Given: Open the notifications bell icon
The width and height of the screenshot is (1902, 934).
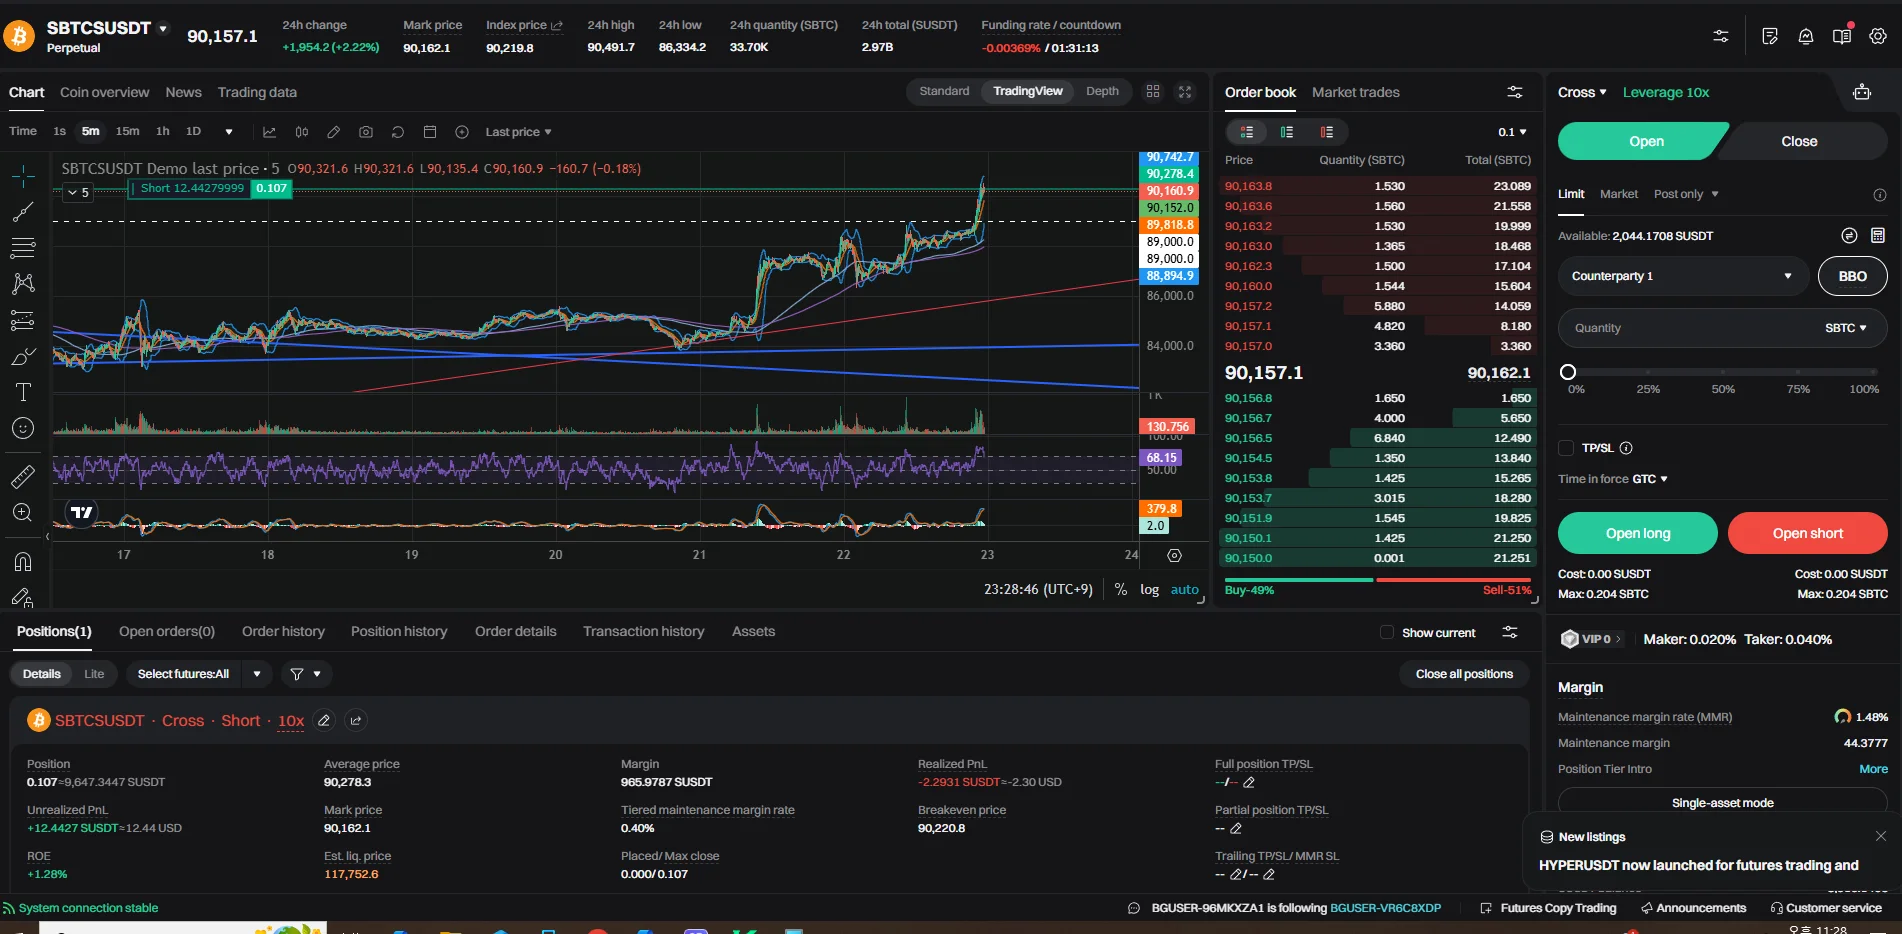Looking at the screenshot, I should click(1805, 36).
